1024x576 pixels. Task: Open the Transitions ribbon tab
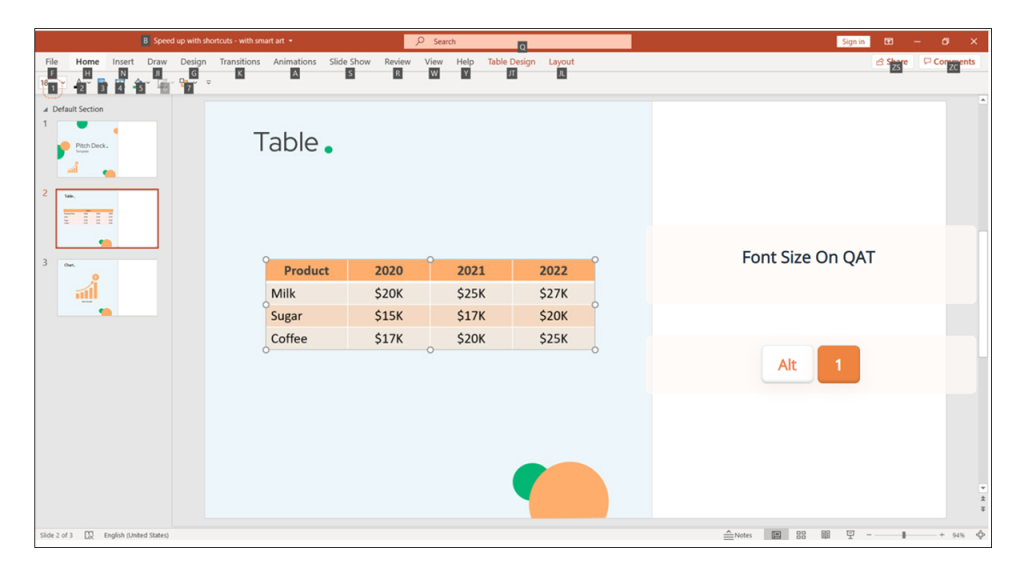pos(239,61)
